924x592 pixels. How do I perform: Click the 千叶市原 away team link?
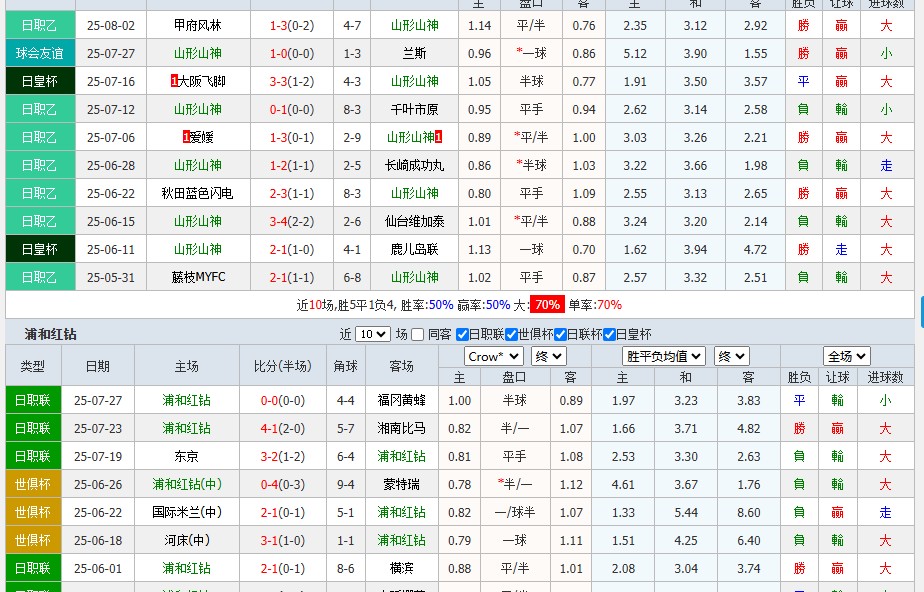point(414,109)
